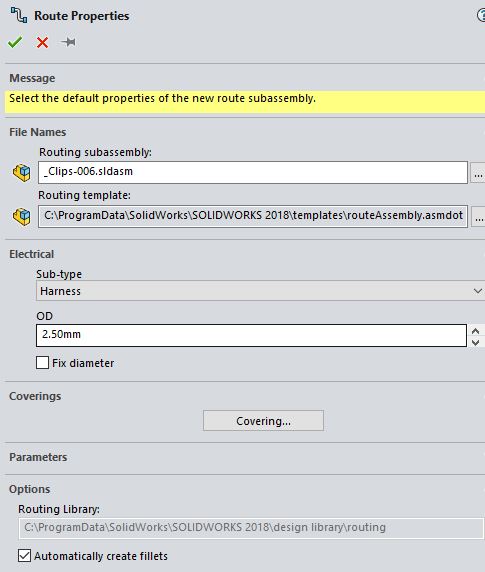Image resolution: width=485 pixels, height=572 pixels.
Task: Click the routing template cube icon
Action: click(22, 216)
